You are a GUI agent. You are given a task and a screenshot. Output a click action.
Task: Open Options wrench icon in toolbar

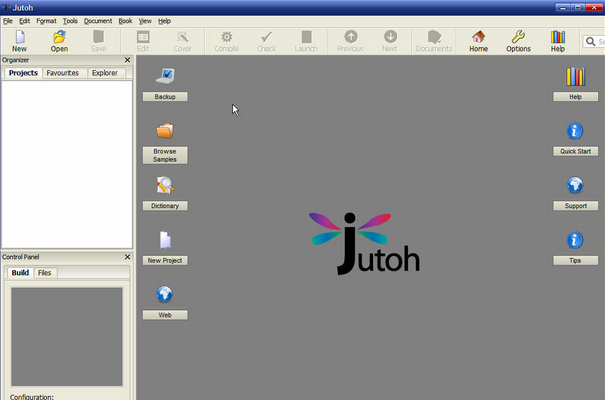pos(518,37)
